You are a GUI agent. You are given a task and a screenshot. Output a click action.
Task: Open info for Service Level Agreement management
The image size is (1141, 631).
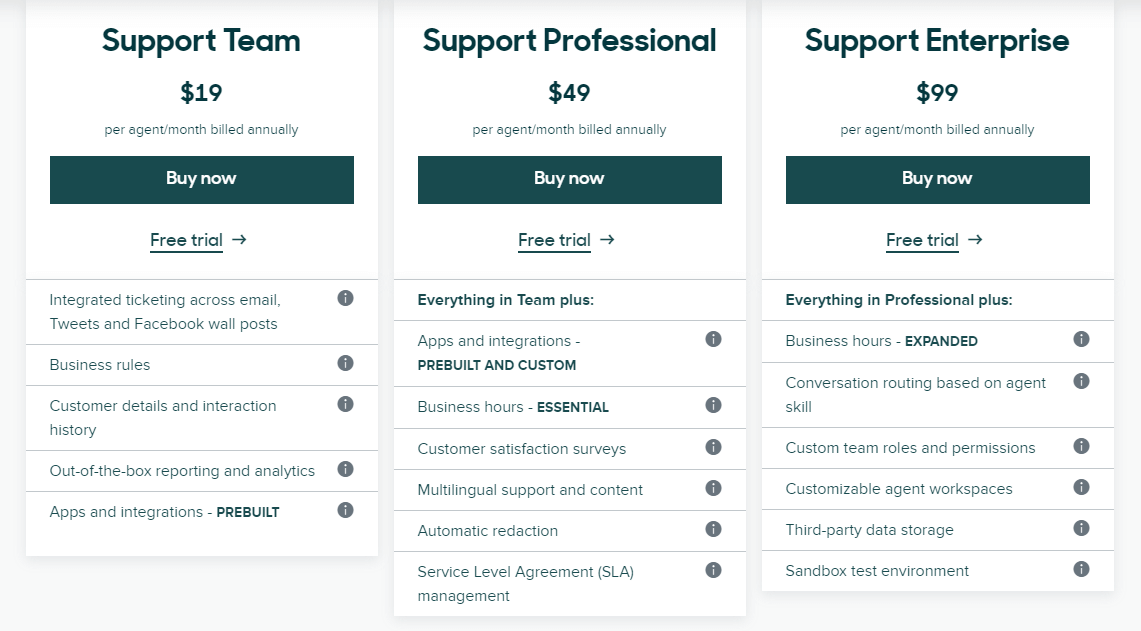coord(713,570)
